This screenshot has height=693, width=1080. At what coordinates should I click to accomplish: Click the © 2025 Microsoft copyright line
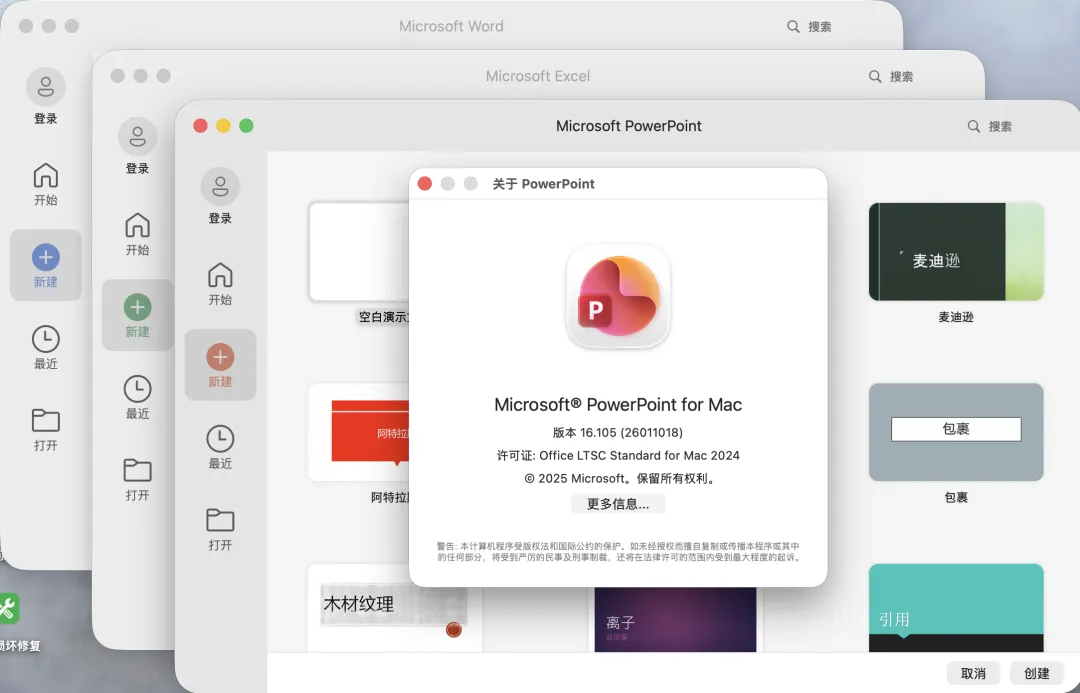618,478
